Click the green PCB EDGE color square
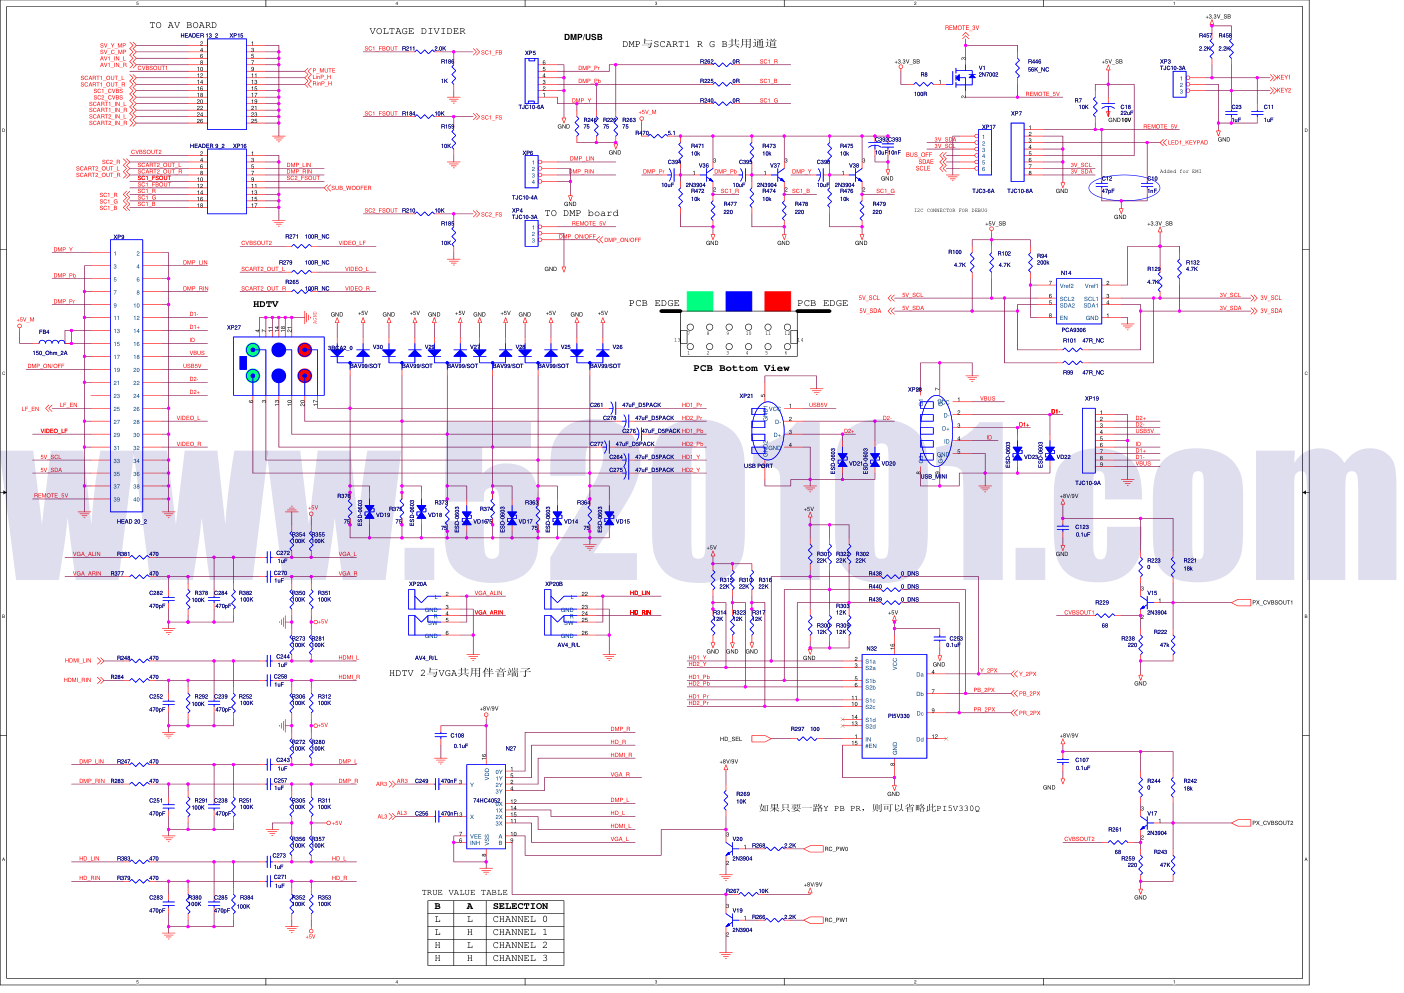The image size is (1404, 993). pyautogui.click(x=700, y=301)
